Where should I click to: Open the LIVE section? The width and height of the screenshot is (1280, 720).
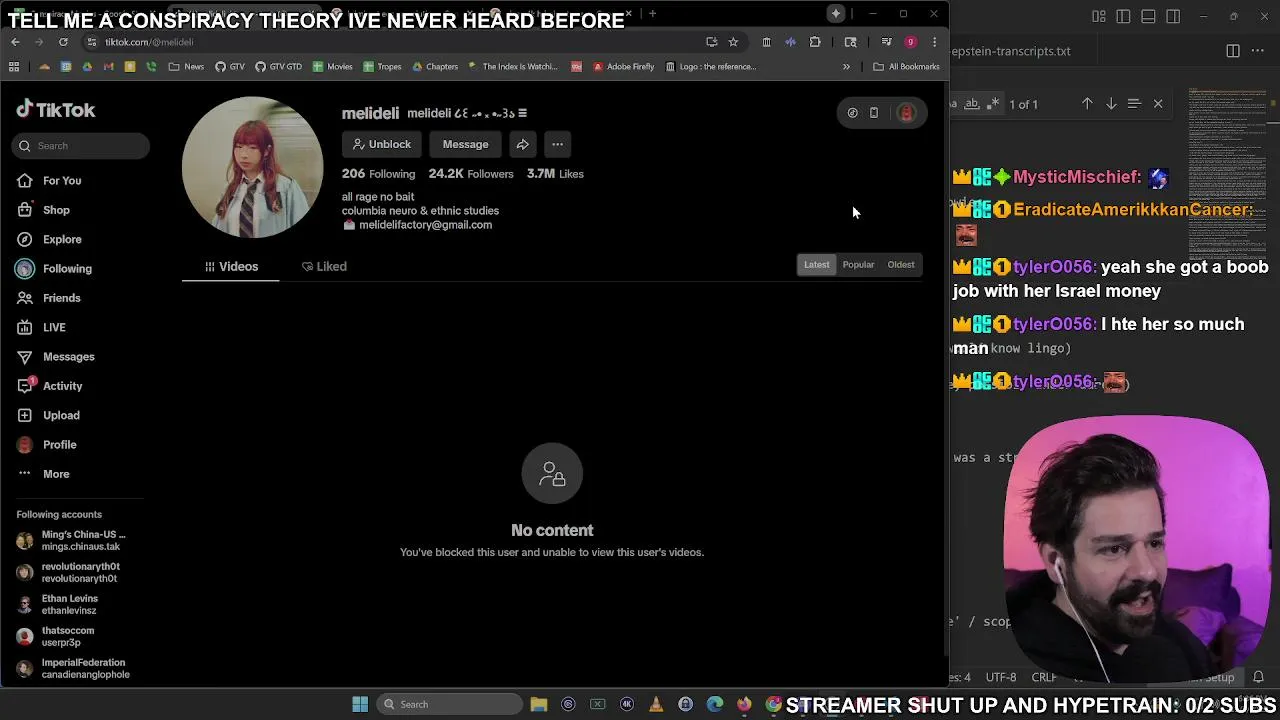(x=42, y=327)
